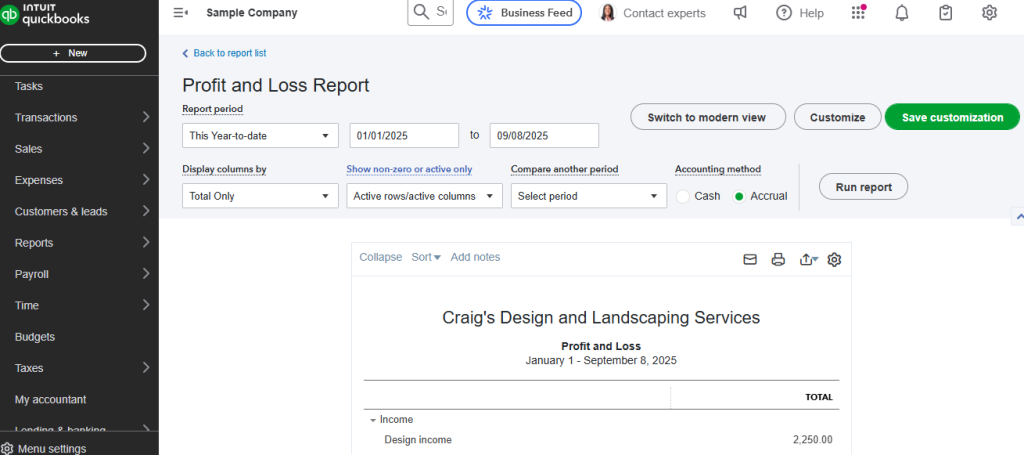Screen dimensions: 1024x455
Task: Click the search magnifier icon
Action: point(422,12)
